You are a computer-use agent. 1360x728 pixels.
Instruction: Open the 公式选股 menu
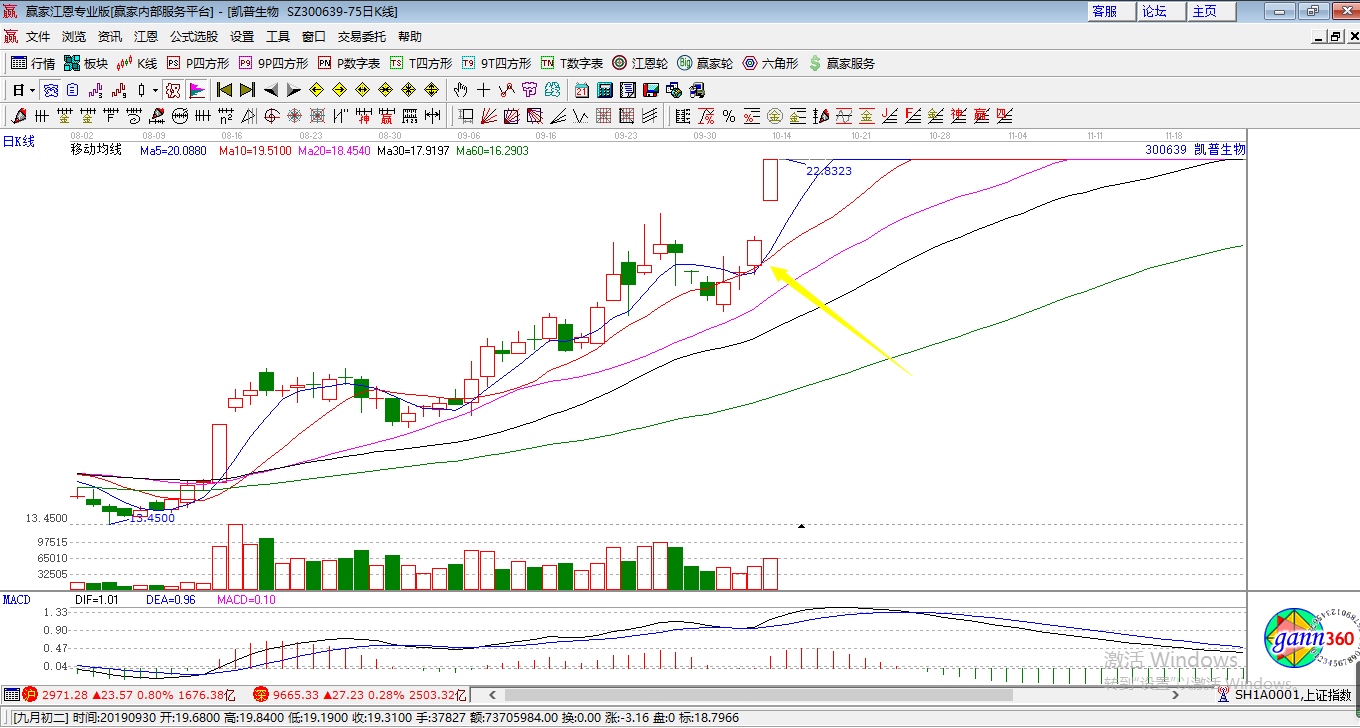click(x=194, y=37)
